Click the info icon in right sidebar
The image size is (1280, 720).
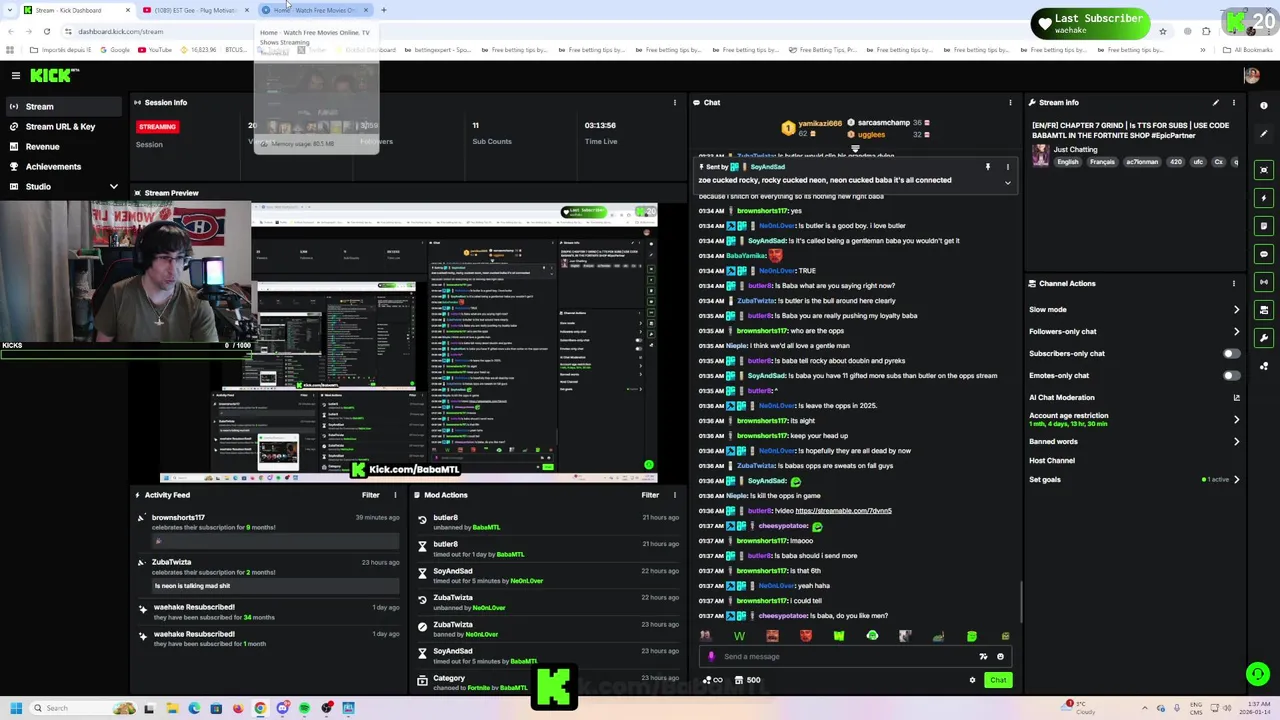coord(1264,106)
